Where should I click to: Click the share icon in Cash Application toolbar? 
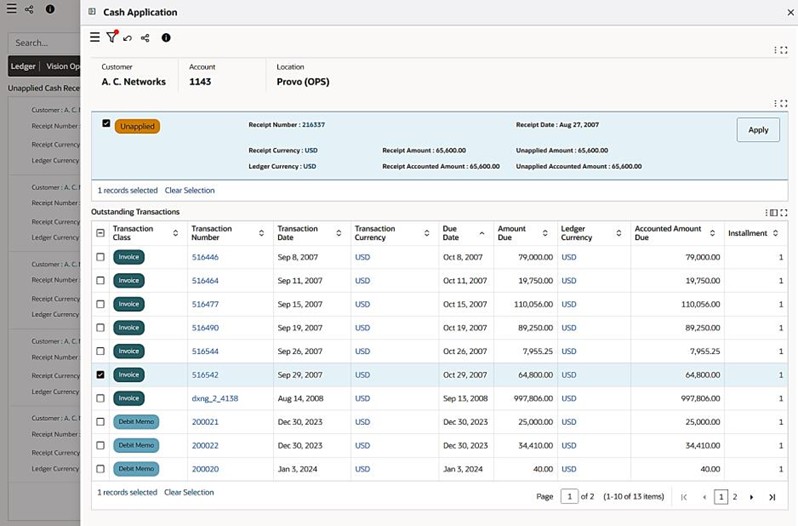(x=145, y=38)
